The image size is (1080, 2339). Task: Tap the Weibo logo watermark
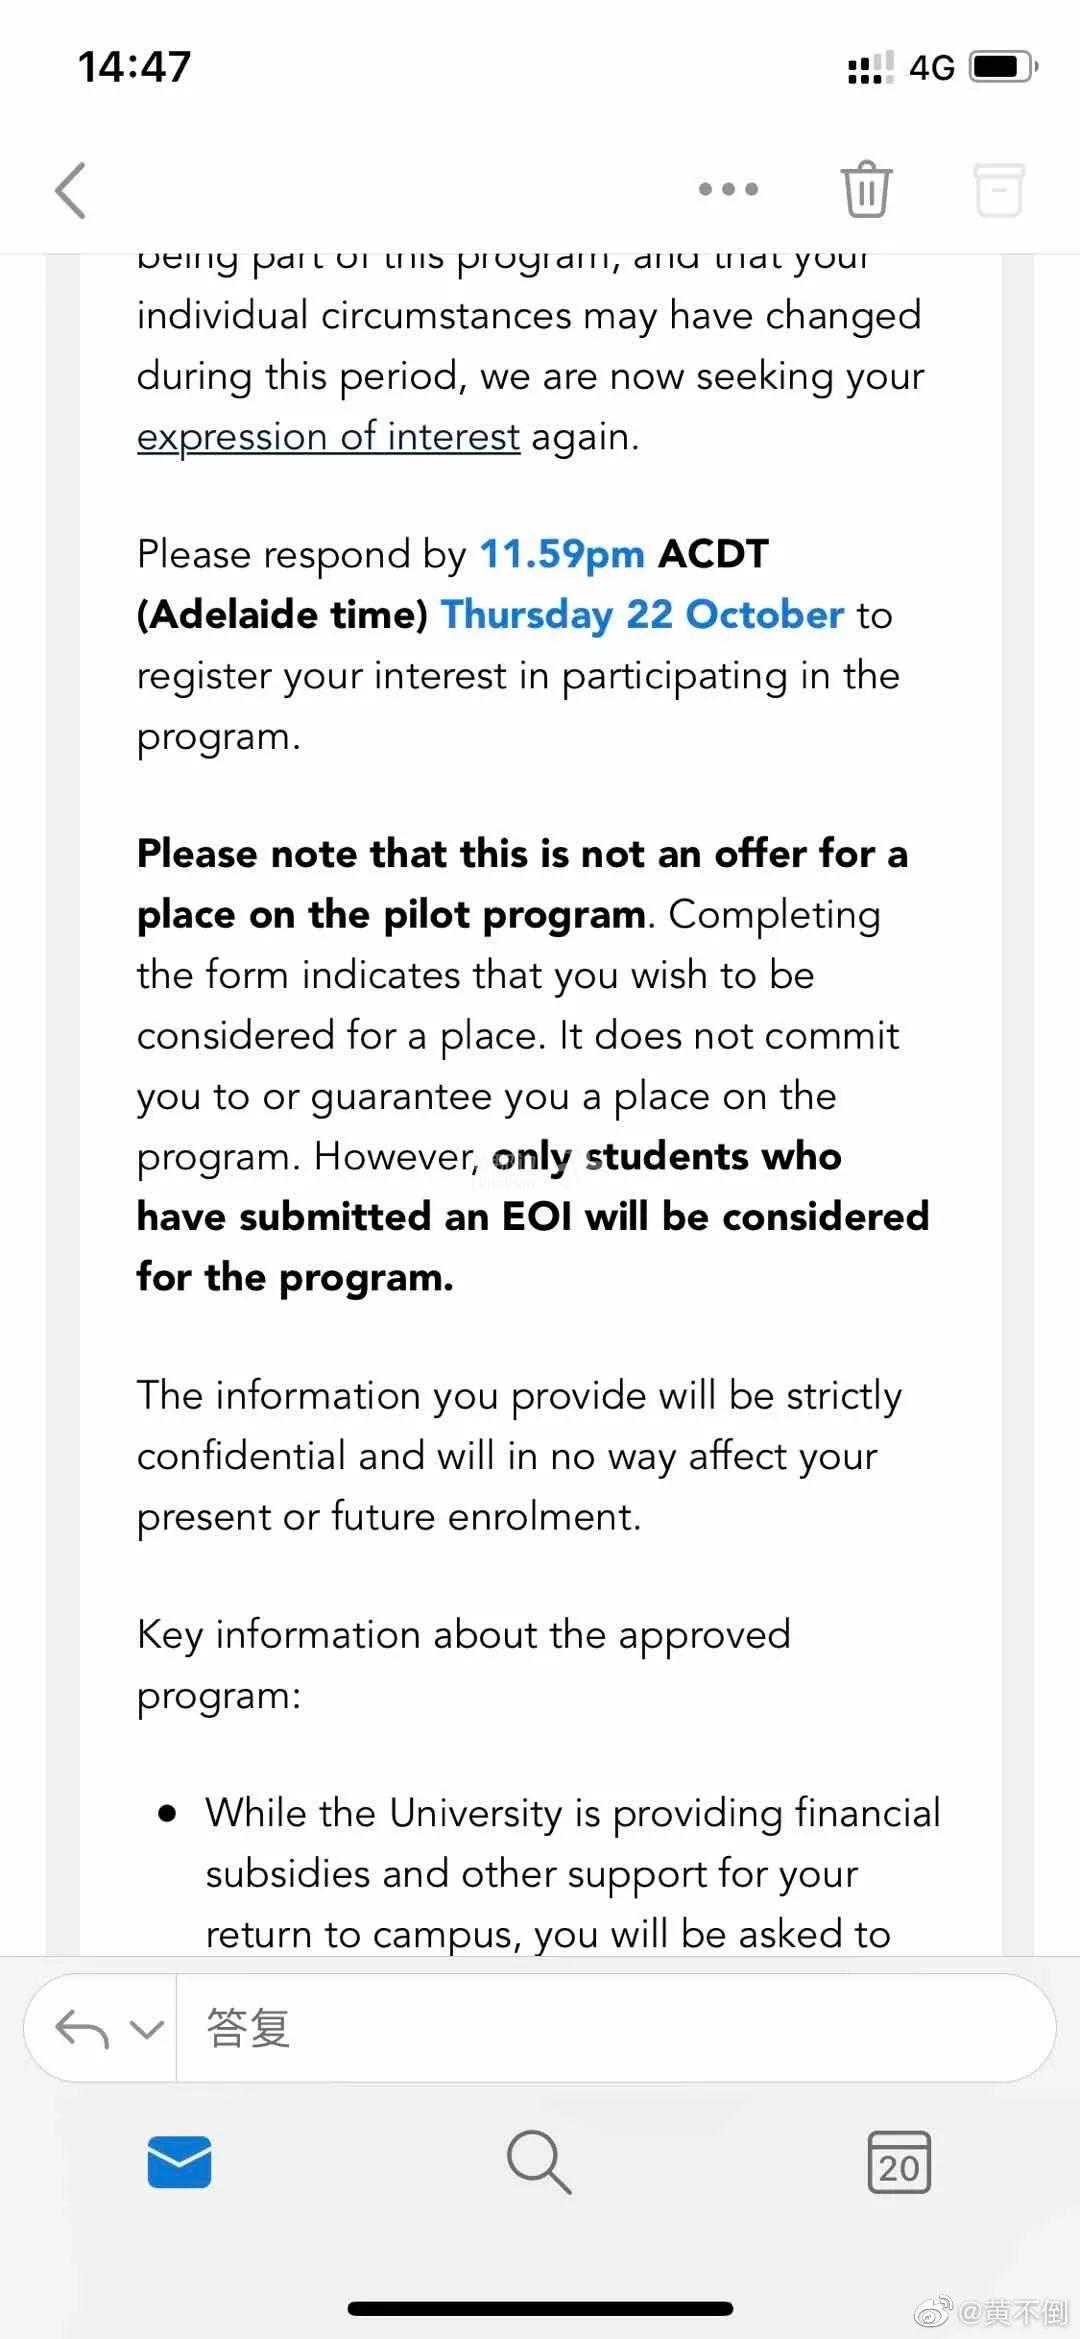(934, 2311)
